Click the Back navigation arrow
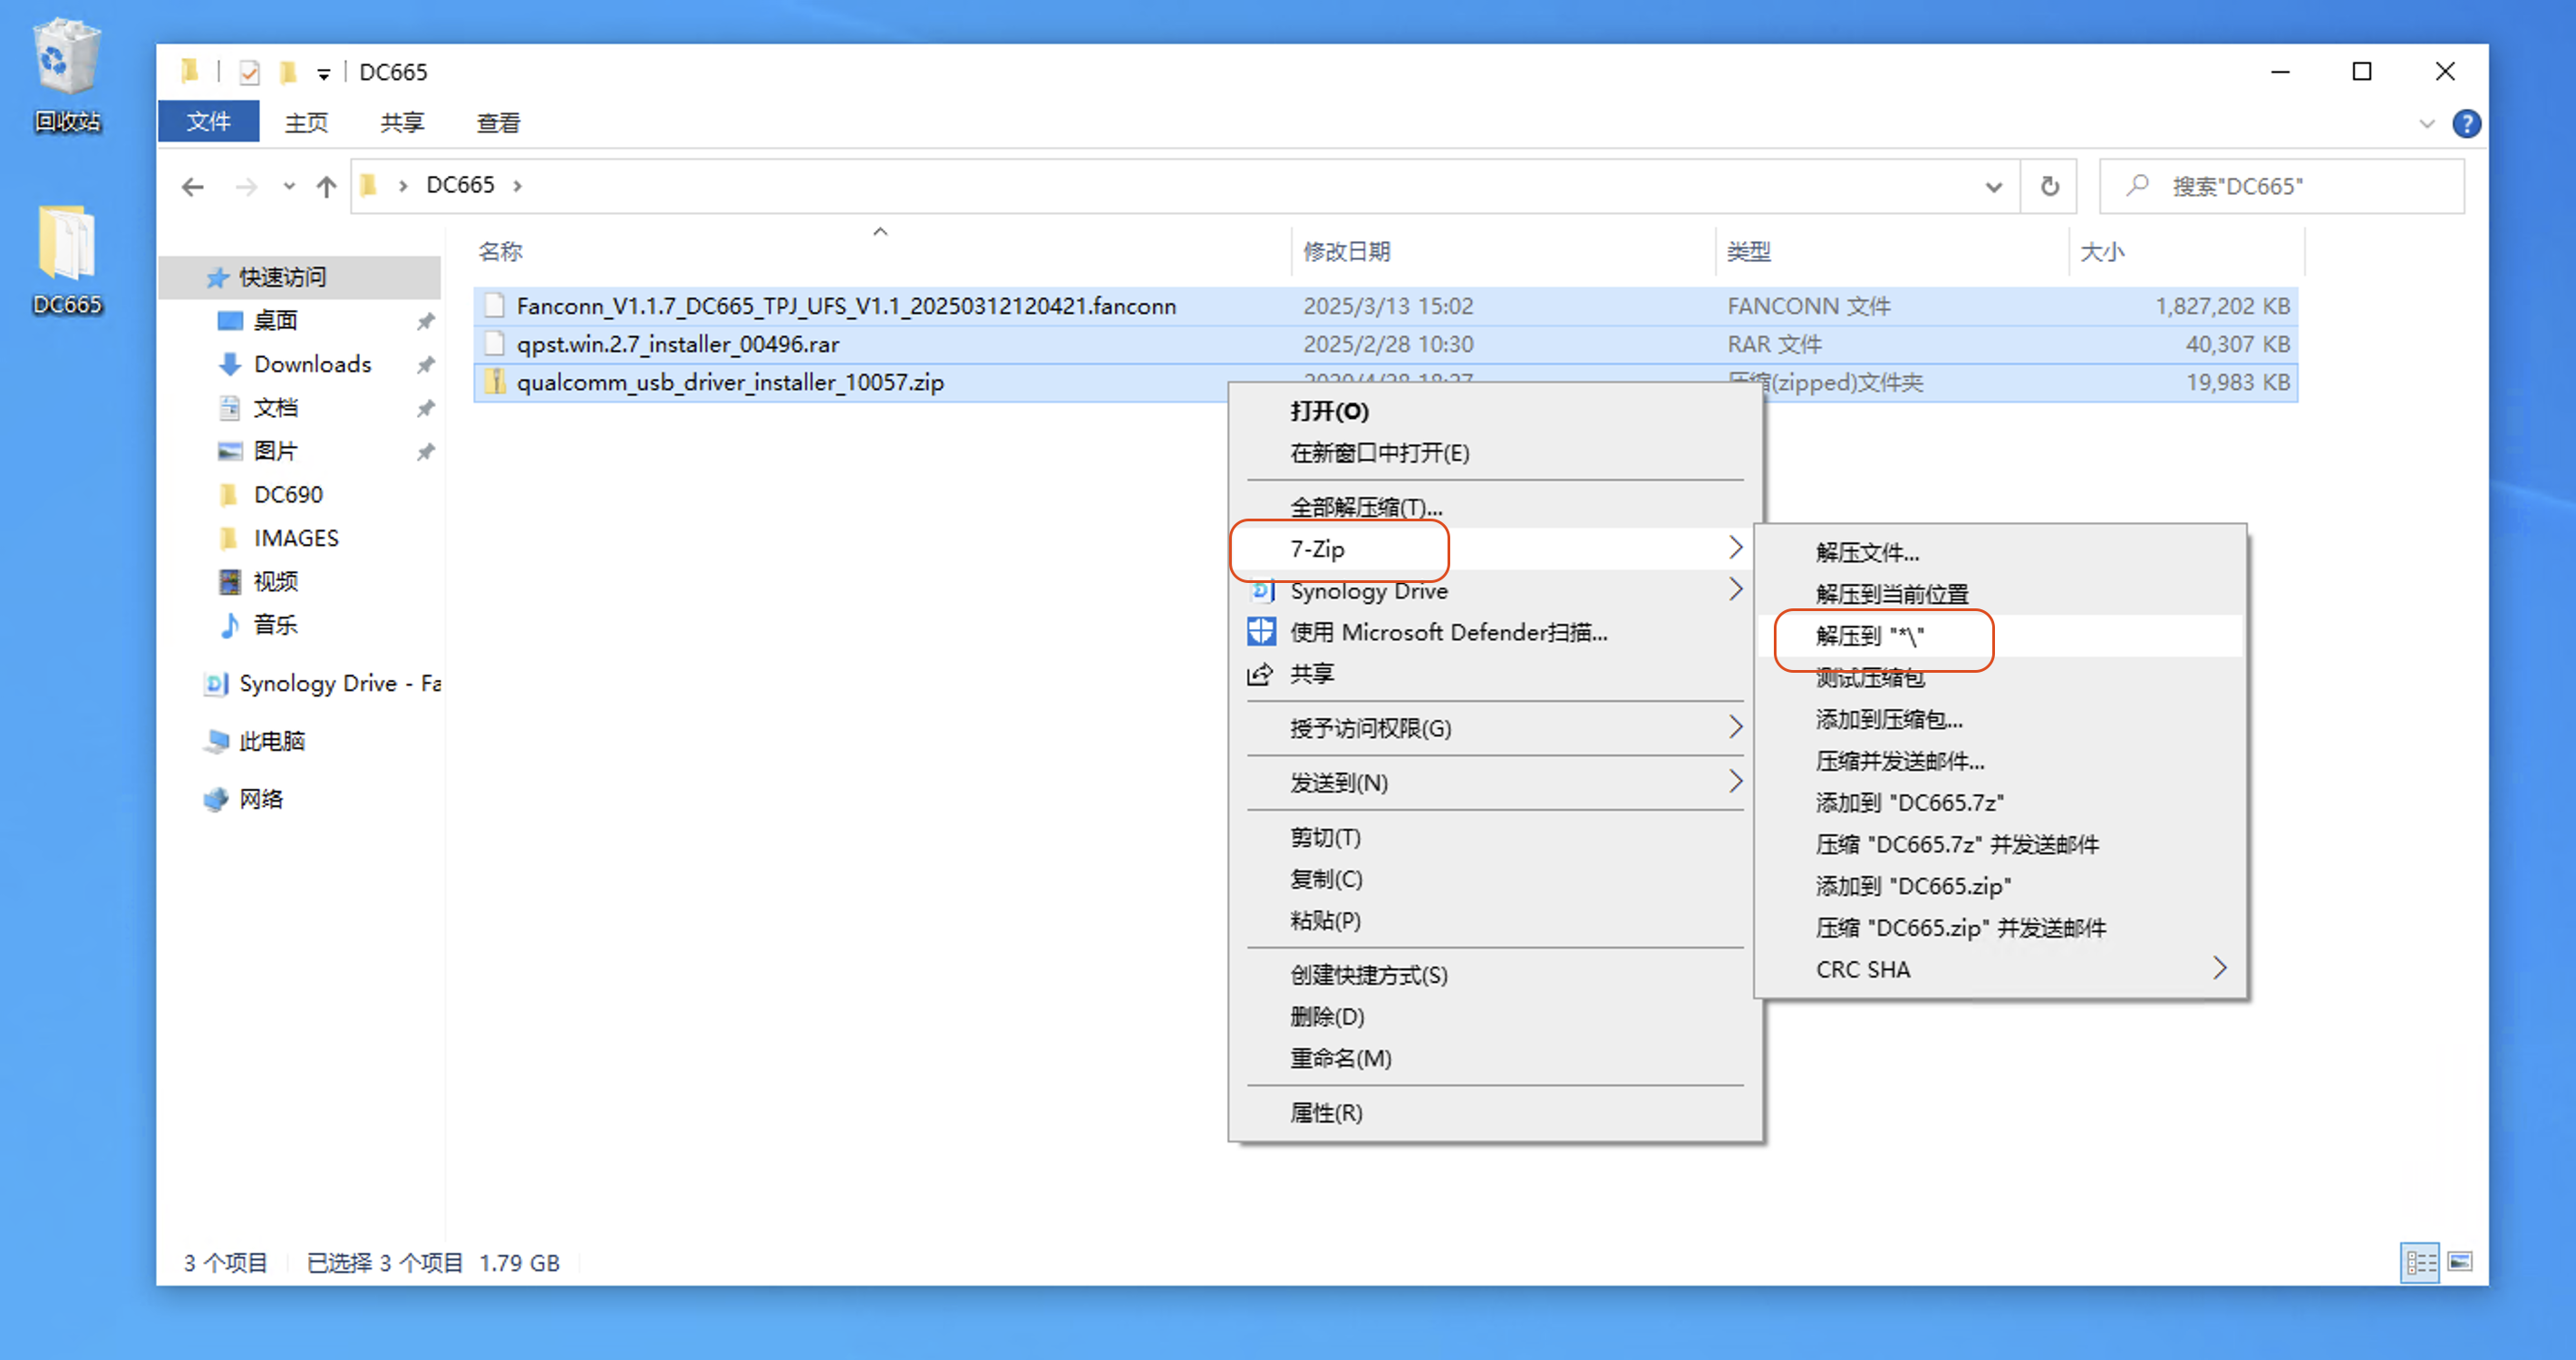The height and width of the screenshot is (1360, 2576). (x=193, y=186)
